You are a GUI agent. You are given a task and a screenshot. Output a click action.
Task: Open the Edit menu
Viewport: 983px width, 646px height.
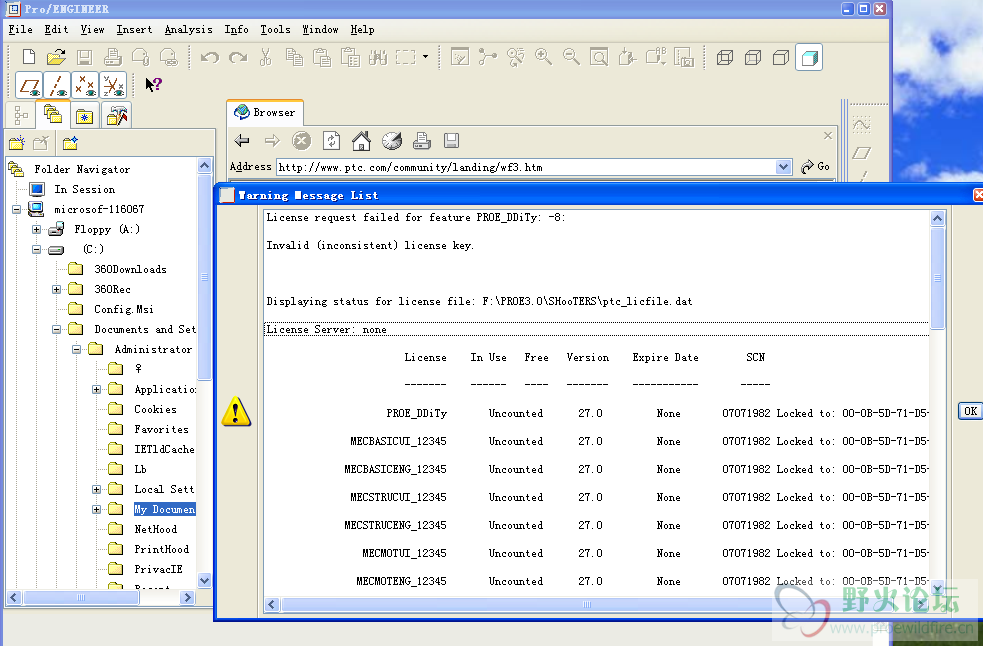click(x=56, y=29)
